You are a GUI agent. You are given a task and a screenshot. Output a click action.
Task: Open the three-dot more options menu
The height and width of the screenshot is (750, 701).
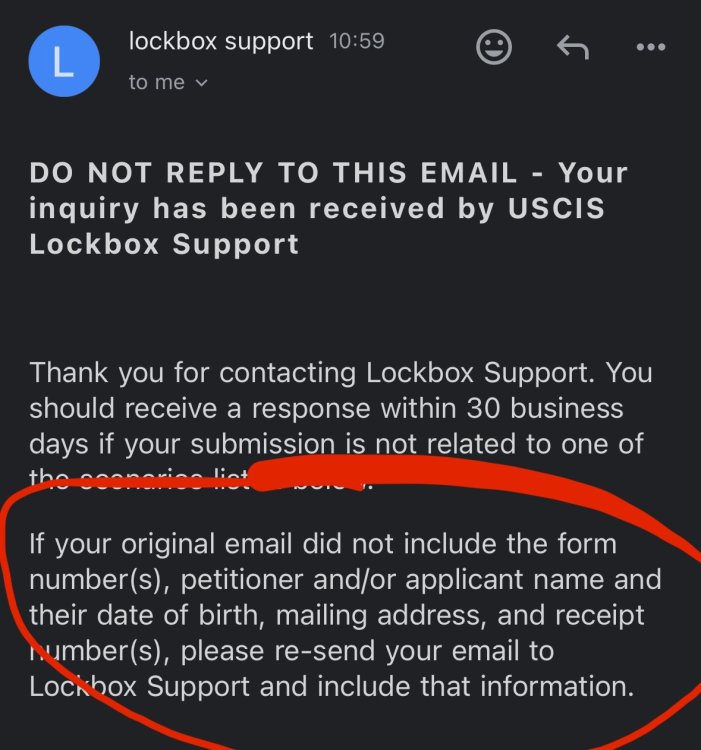coord(650,48)
